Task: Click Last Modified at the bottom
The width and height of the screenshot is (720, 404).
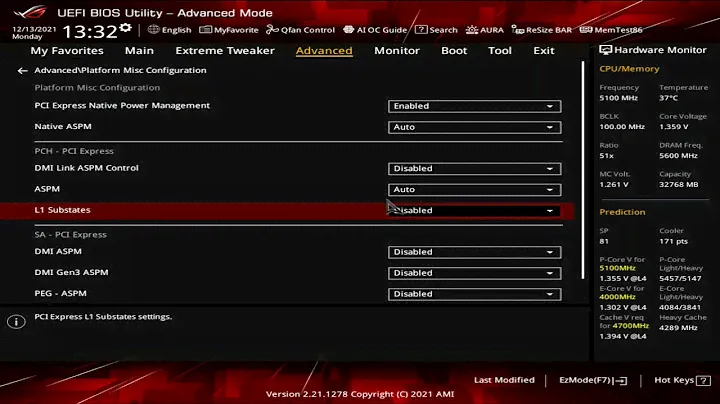Action: coord(504,380)
